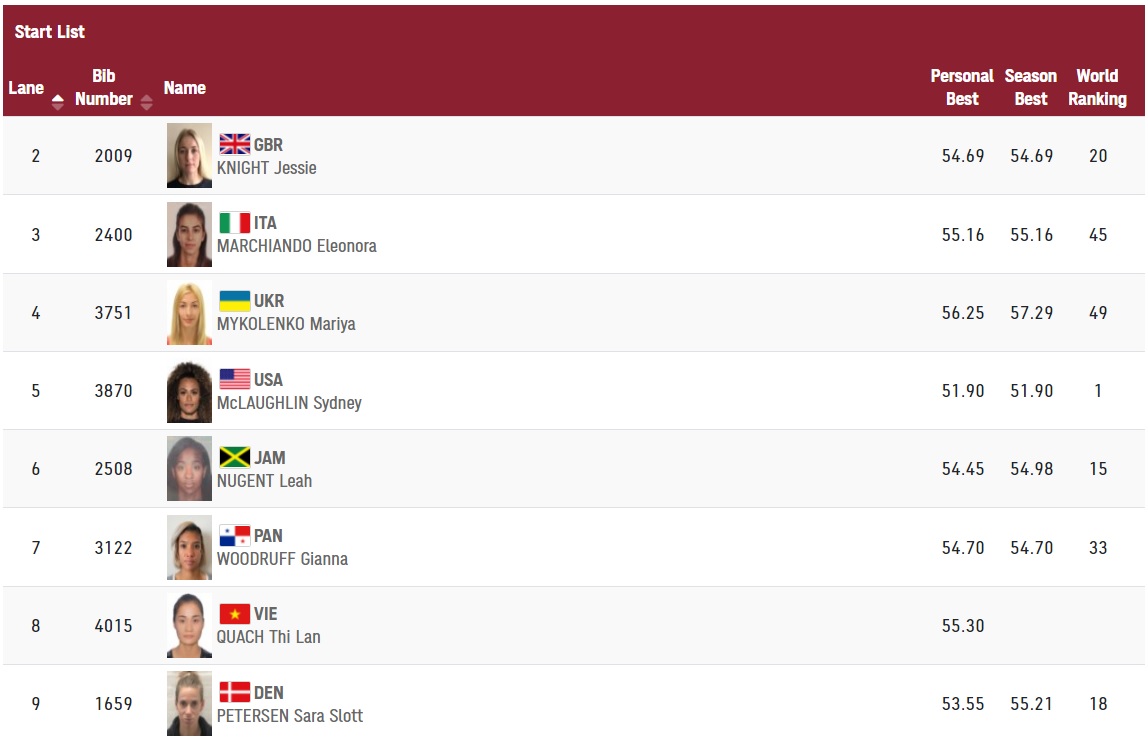
Task: Open MARCHIANDO Eleonora photo thumbnail
Action: (190, 234)
